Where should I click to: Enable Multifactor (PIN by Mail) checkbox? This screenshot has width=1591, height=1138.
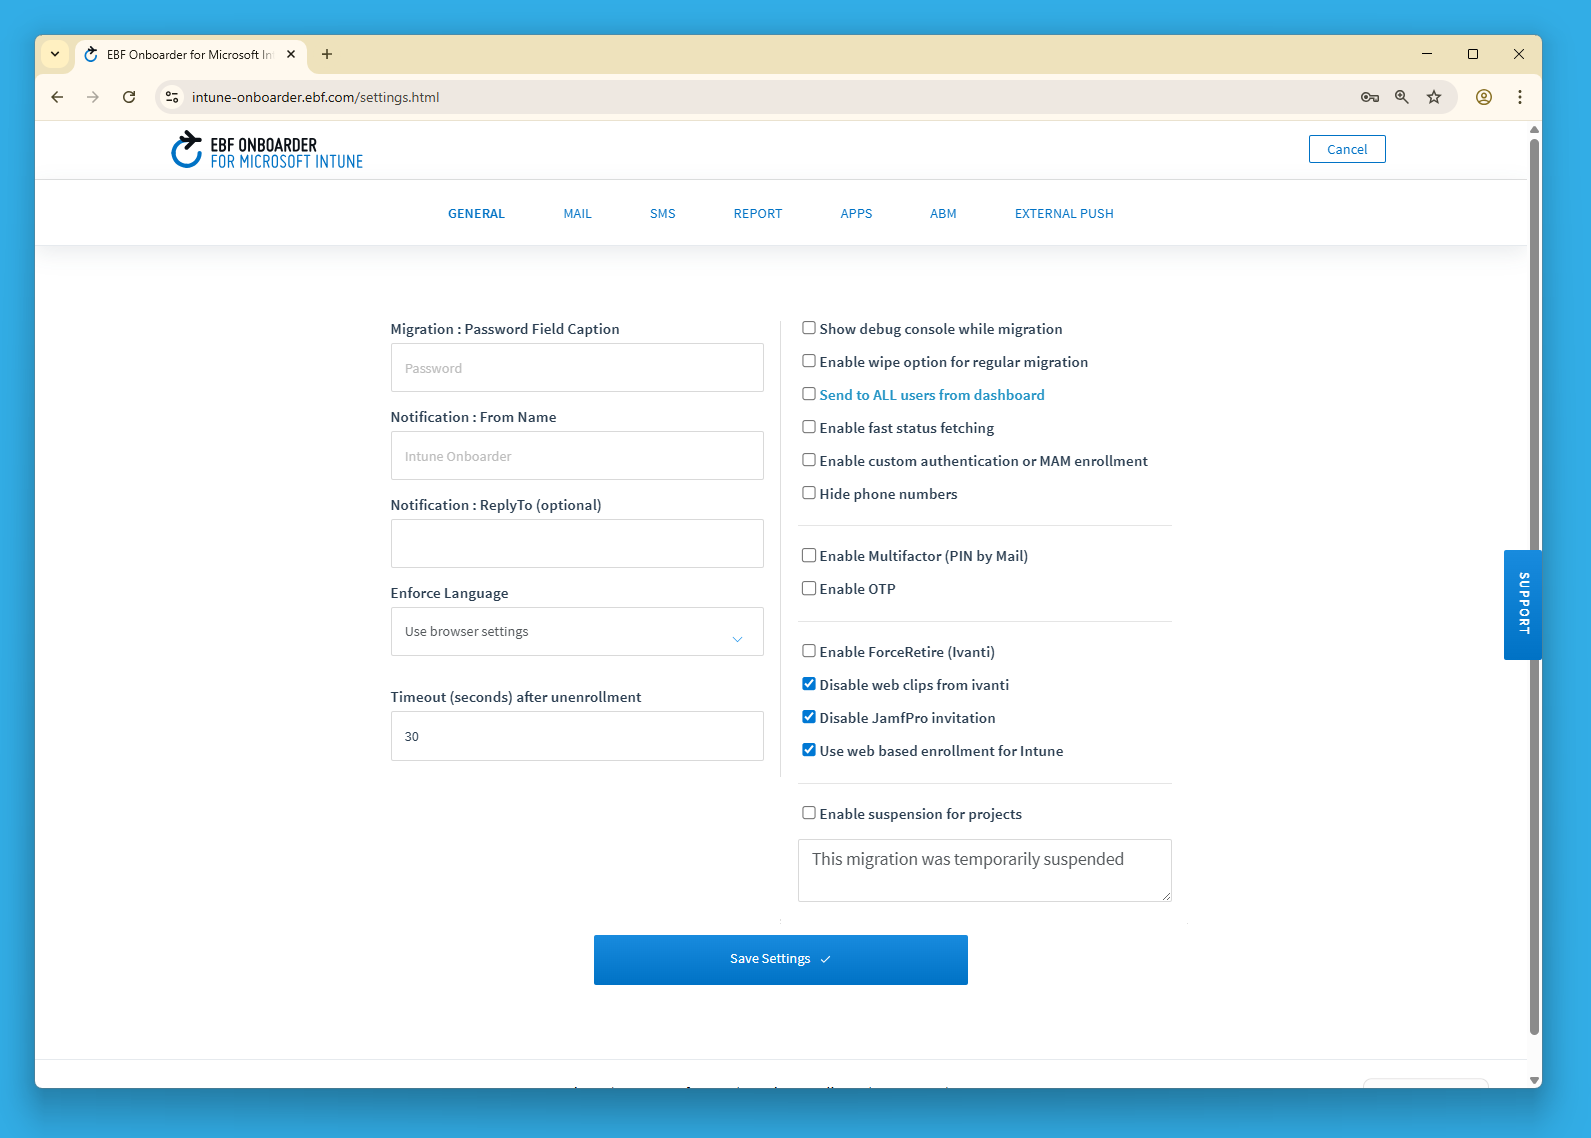click(809, 555)
